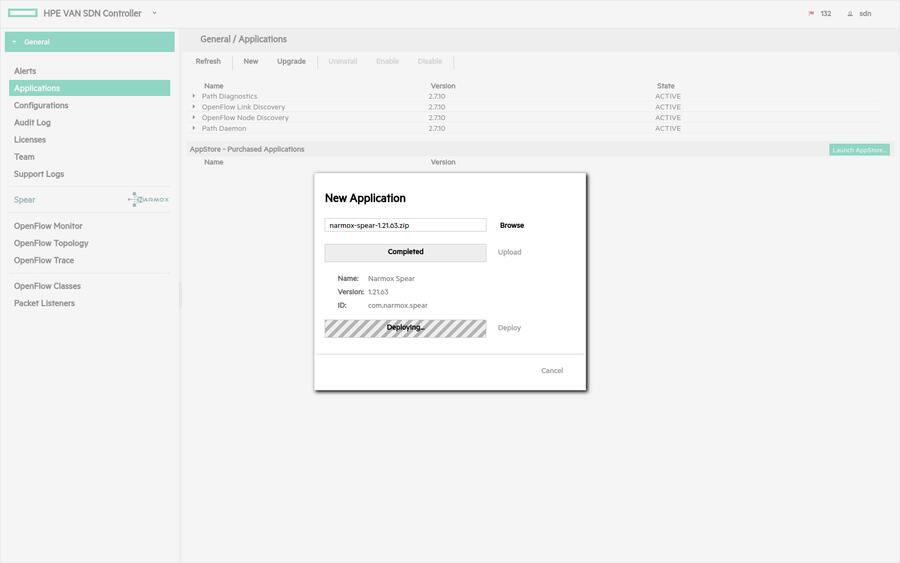Click the Narmox logo beside Spear
Image resolution: width=900 pixels, height=563 pixels.
click(149, 200)
